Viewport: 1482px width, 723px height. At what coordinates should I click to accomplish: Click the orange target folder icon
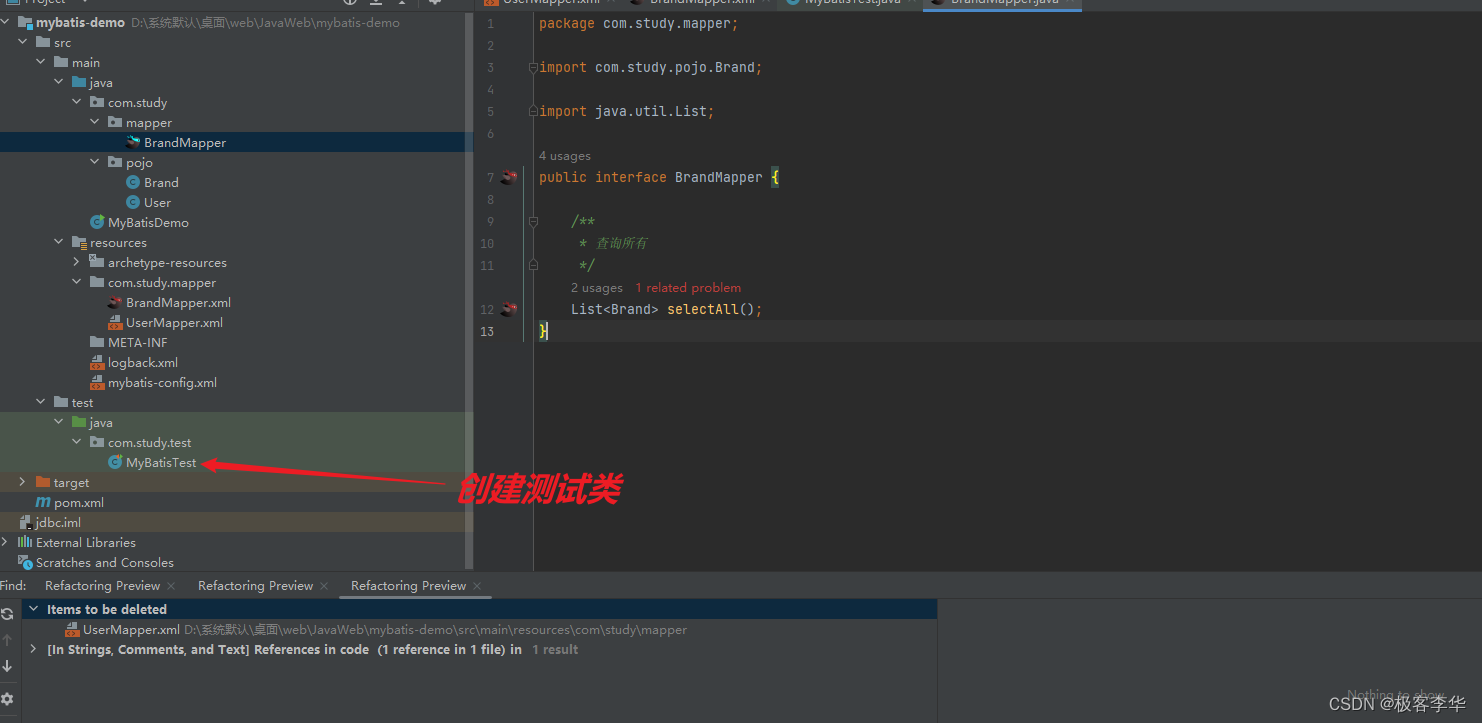tap(43, 482)
